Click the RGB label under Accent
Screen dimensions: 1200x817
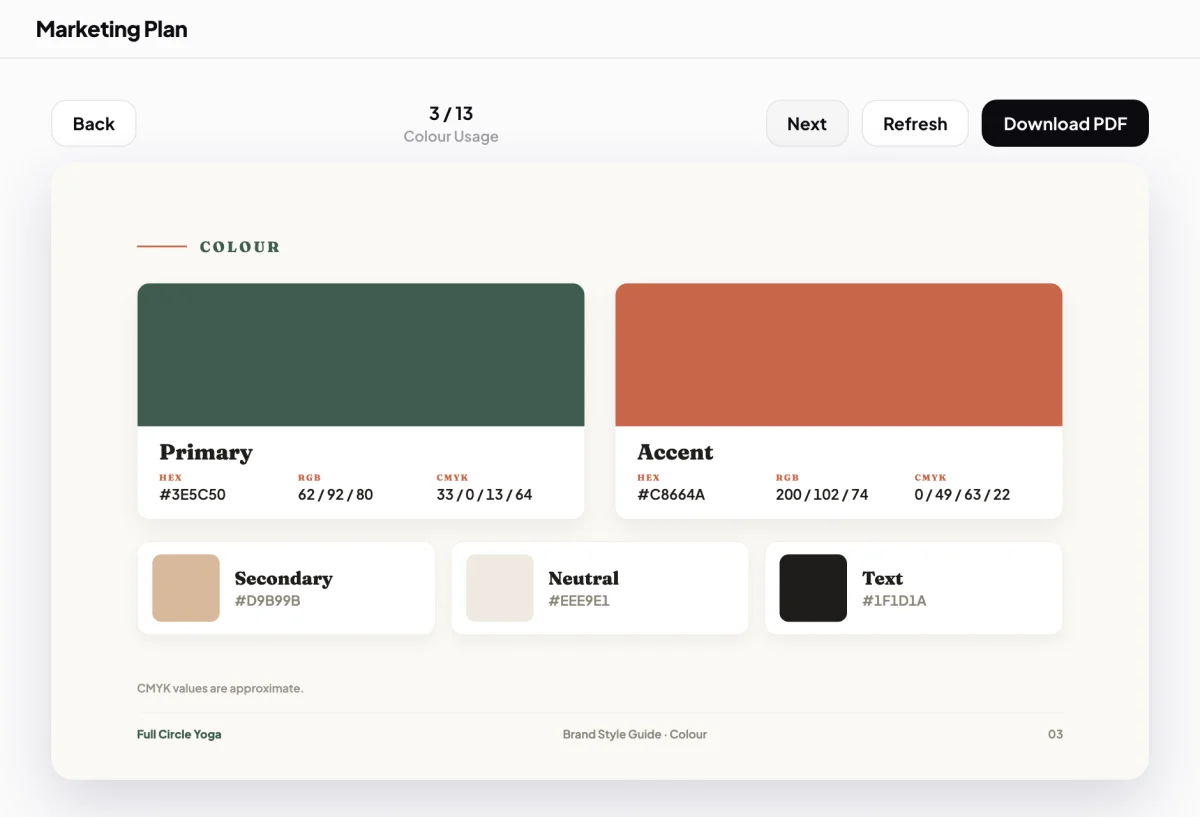pos(787,478)
